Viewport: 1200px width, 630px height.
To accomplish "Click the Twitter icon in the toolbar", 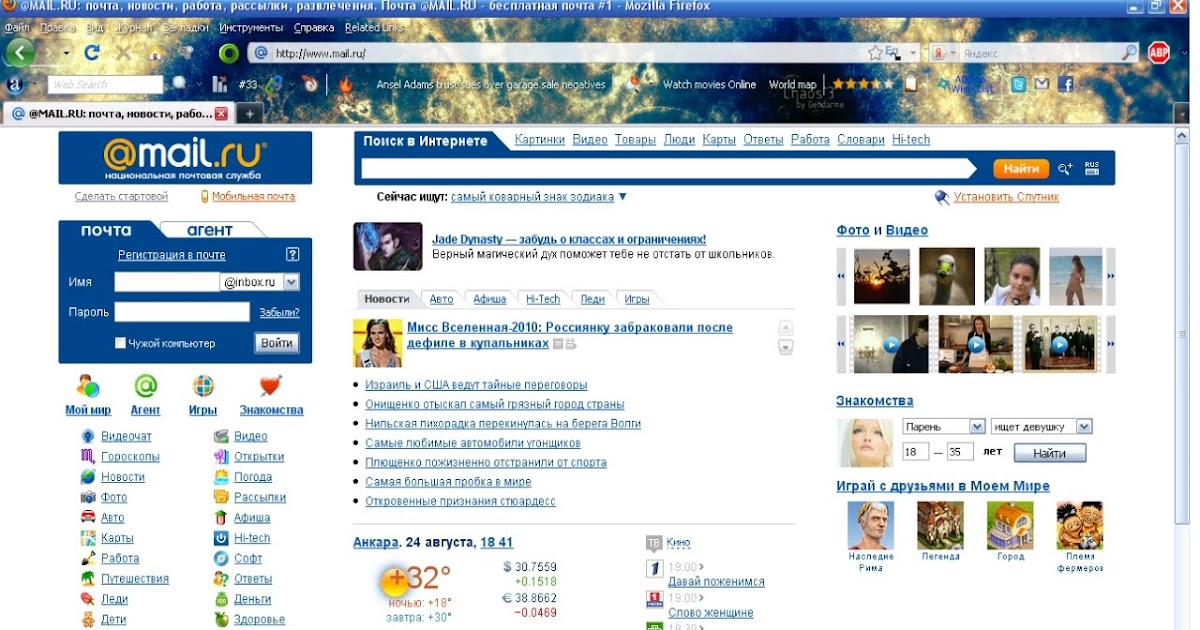I will [x=1019, y=85].
